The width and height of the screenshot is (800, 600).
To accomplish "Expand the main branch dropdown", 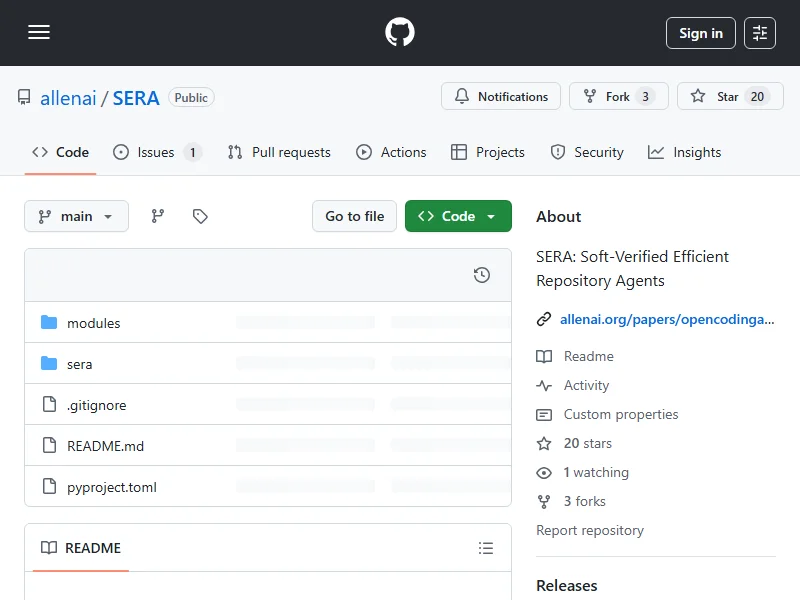I will tap(76, 216).
